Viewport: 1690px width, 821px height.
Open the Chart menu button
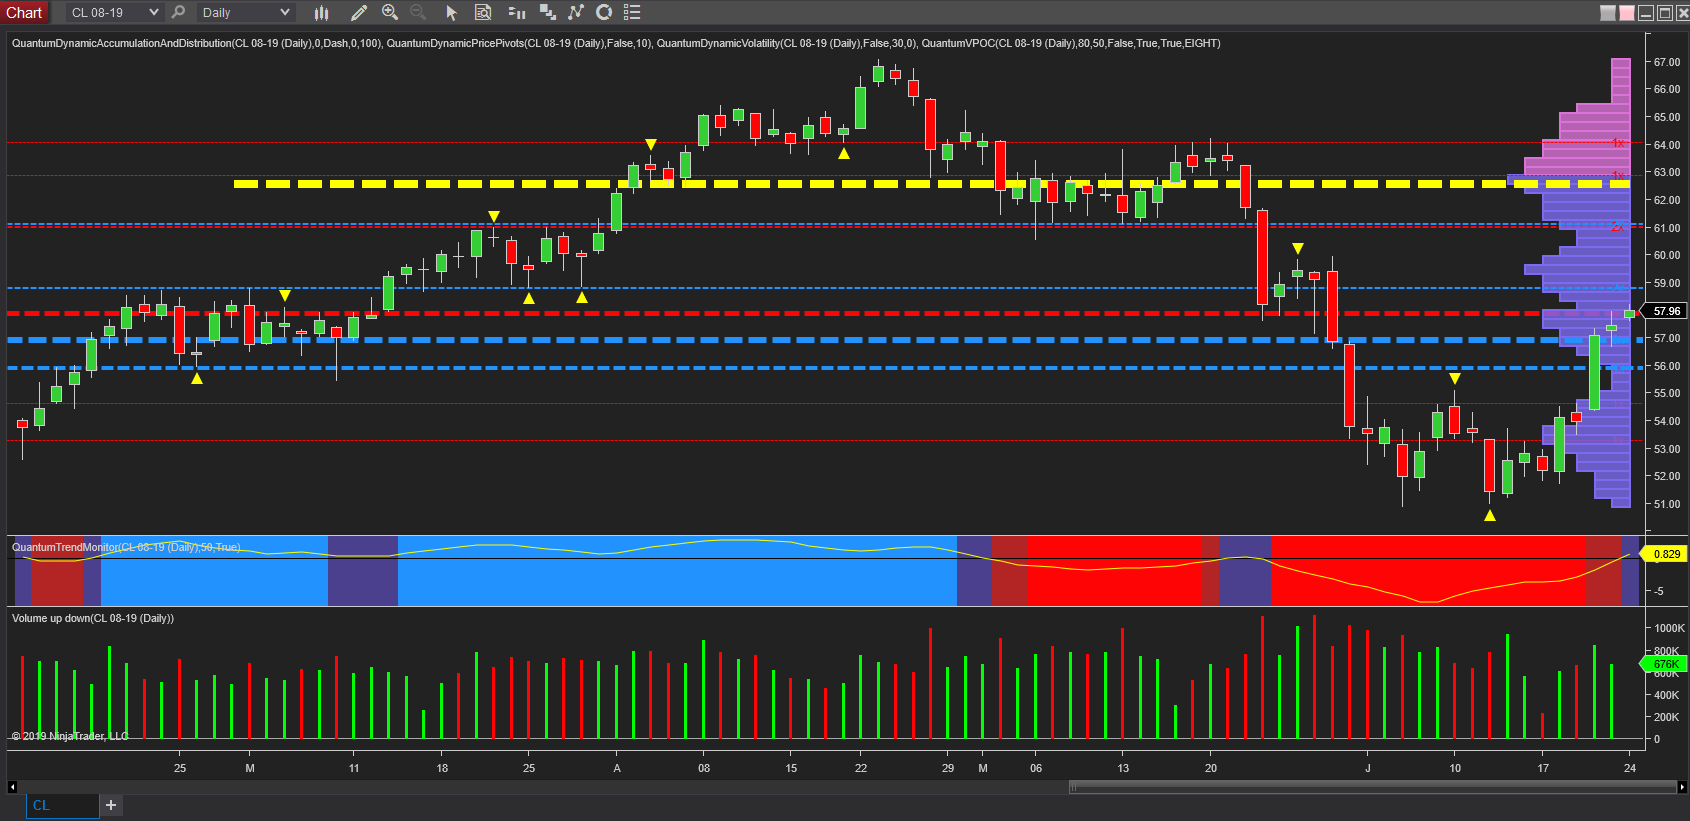click(x=24, y=12)
